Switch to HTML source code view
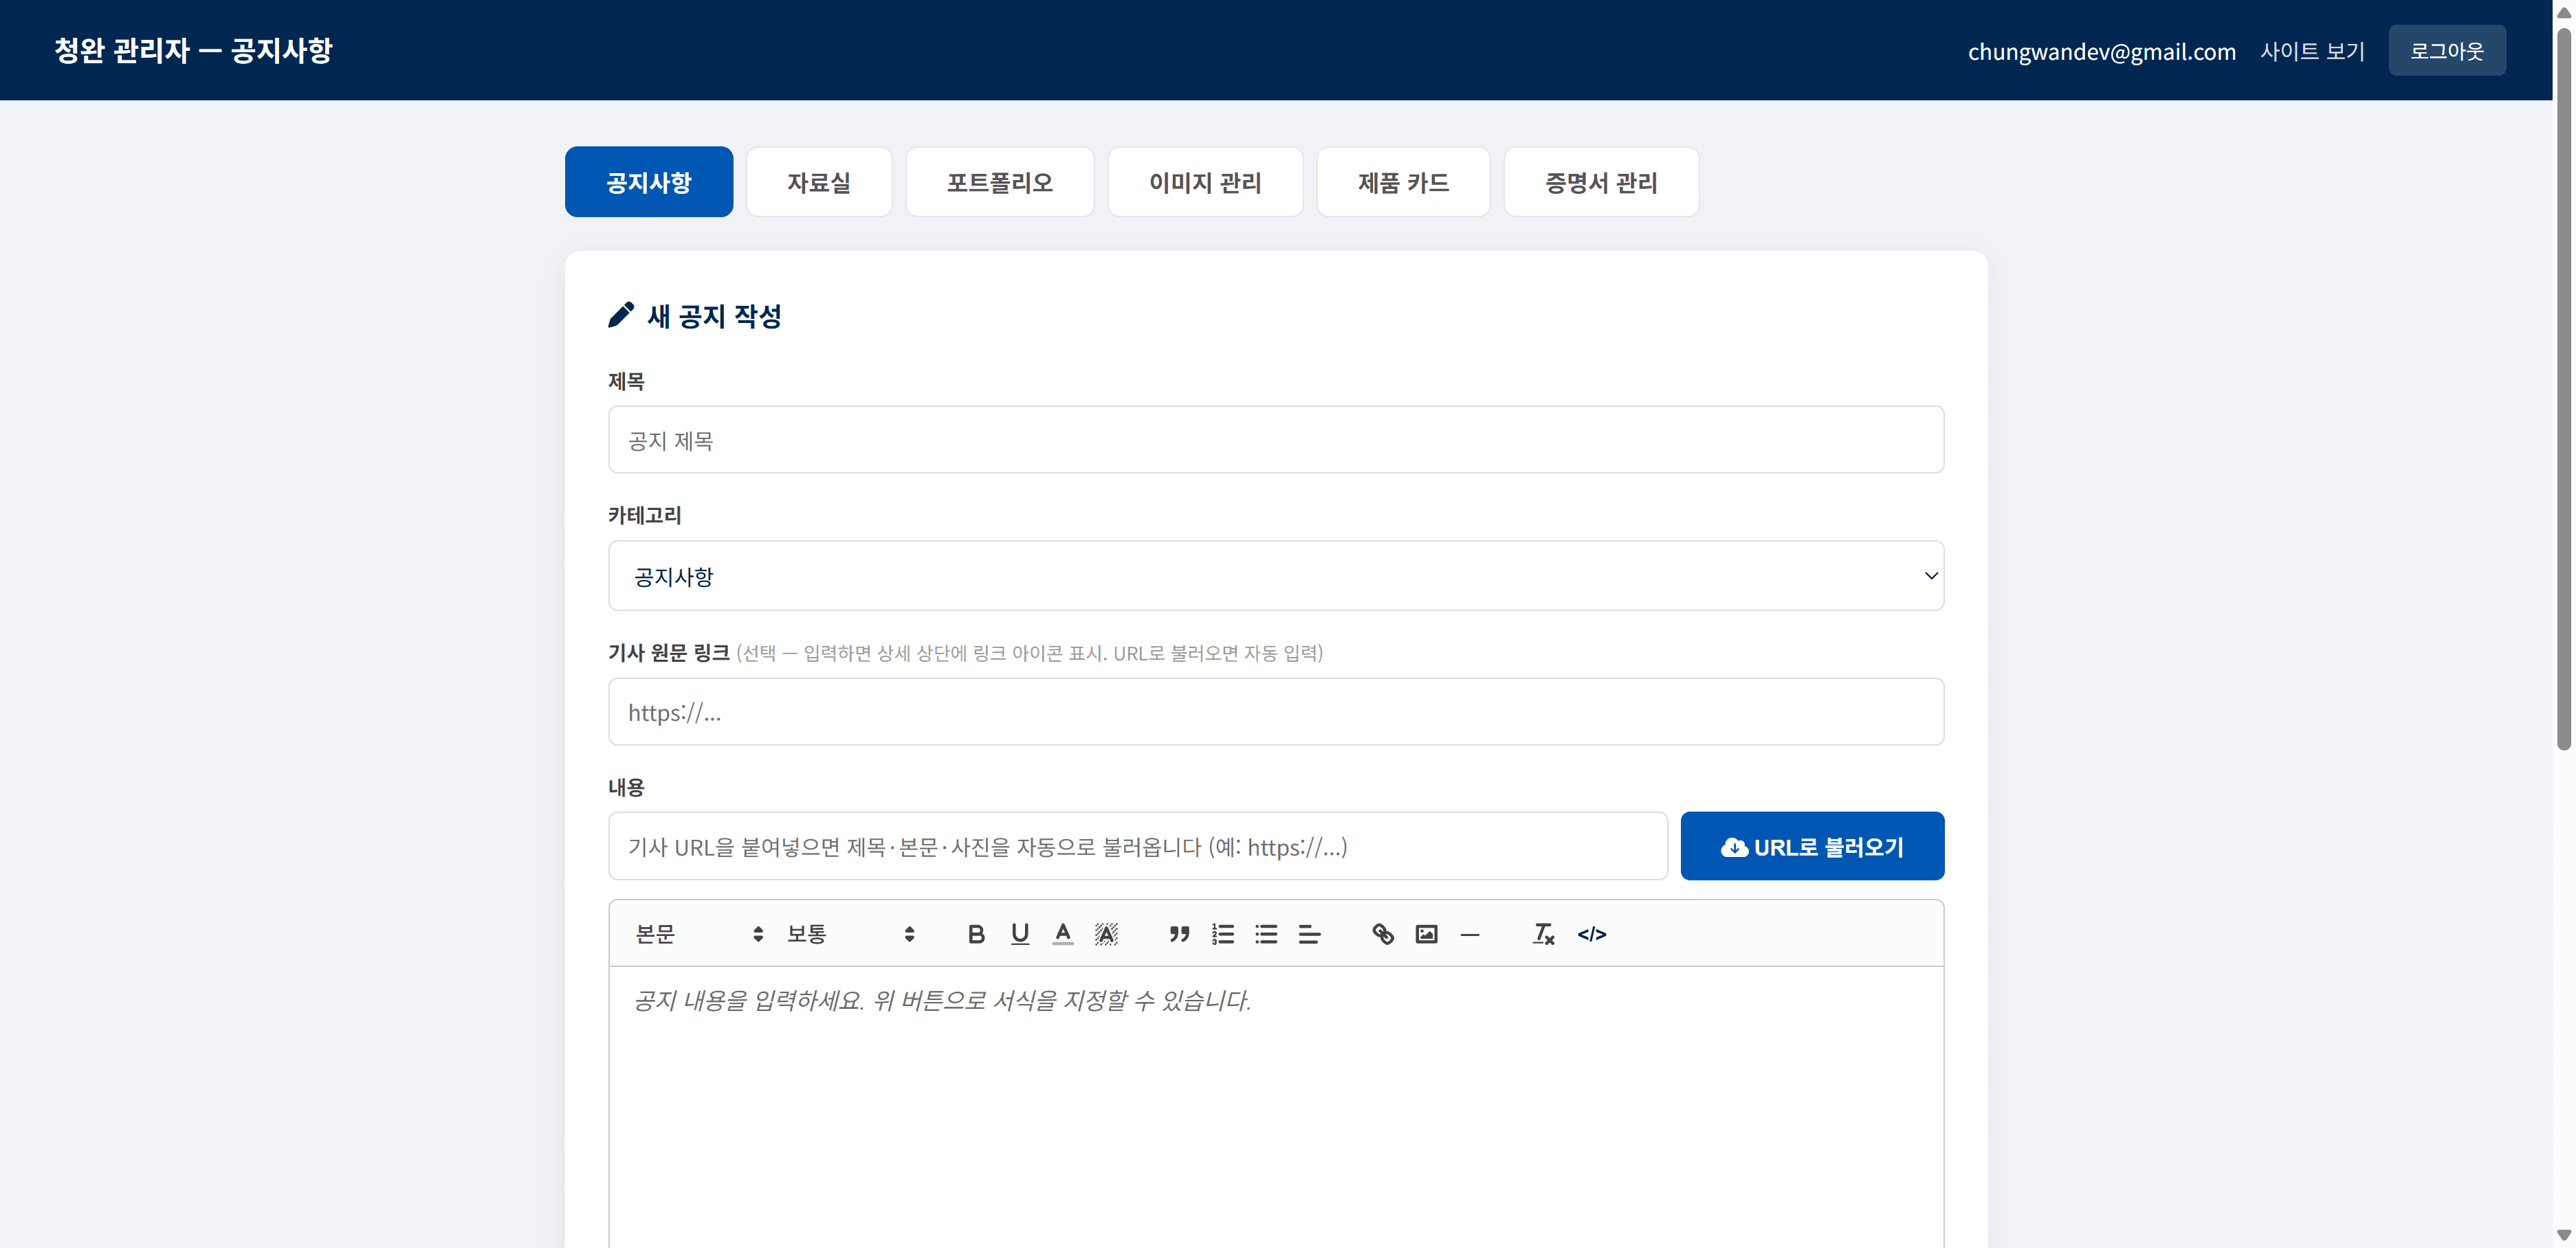The height and width of the screenshot is (1248, 2576). click(1592, 934)
